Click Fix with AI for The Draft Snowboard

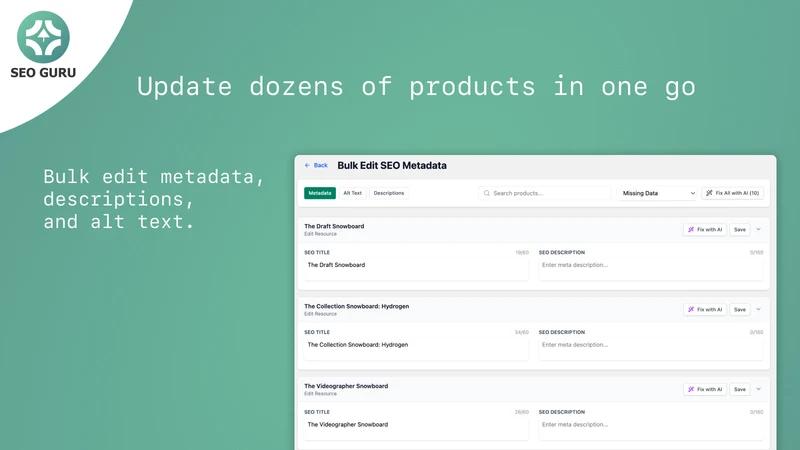tap(705, 230)
